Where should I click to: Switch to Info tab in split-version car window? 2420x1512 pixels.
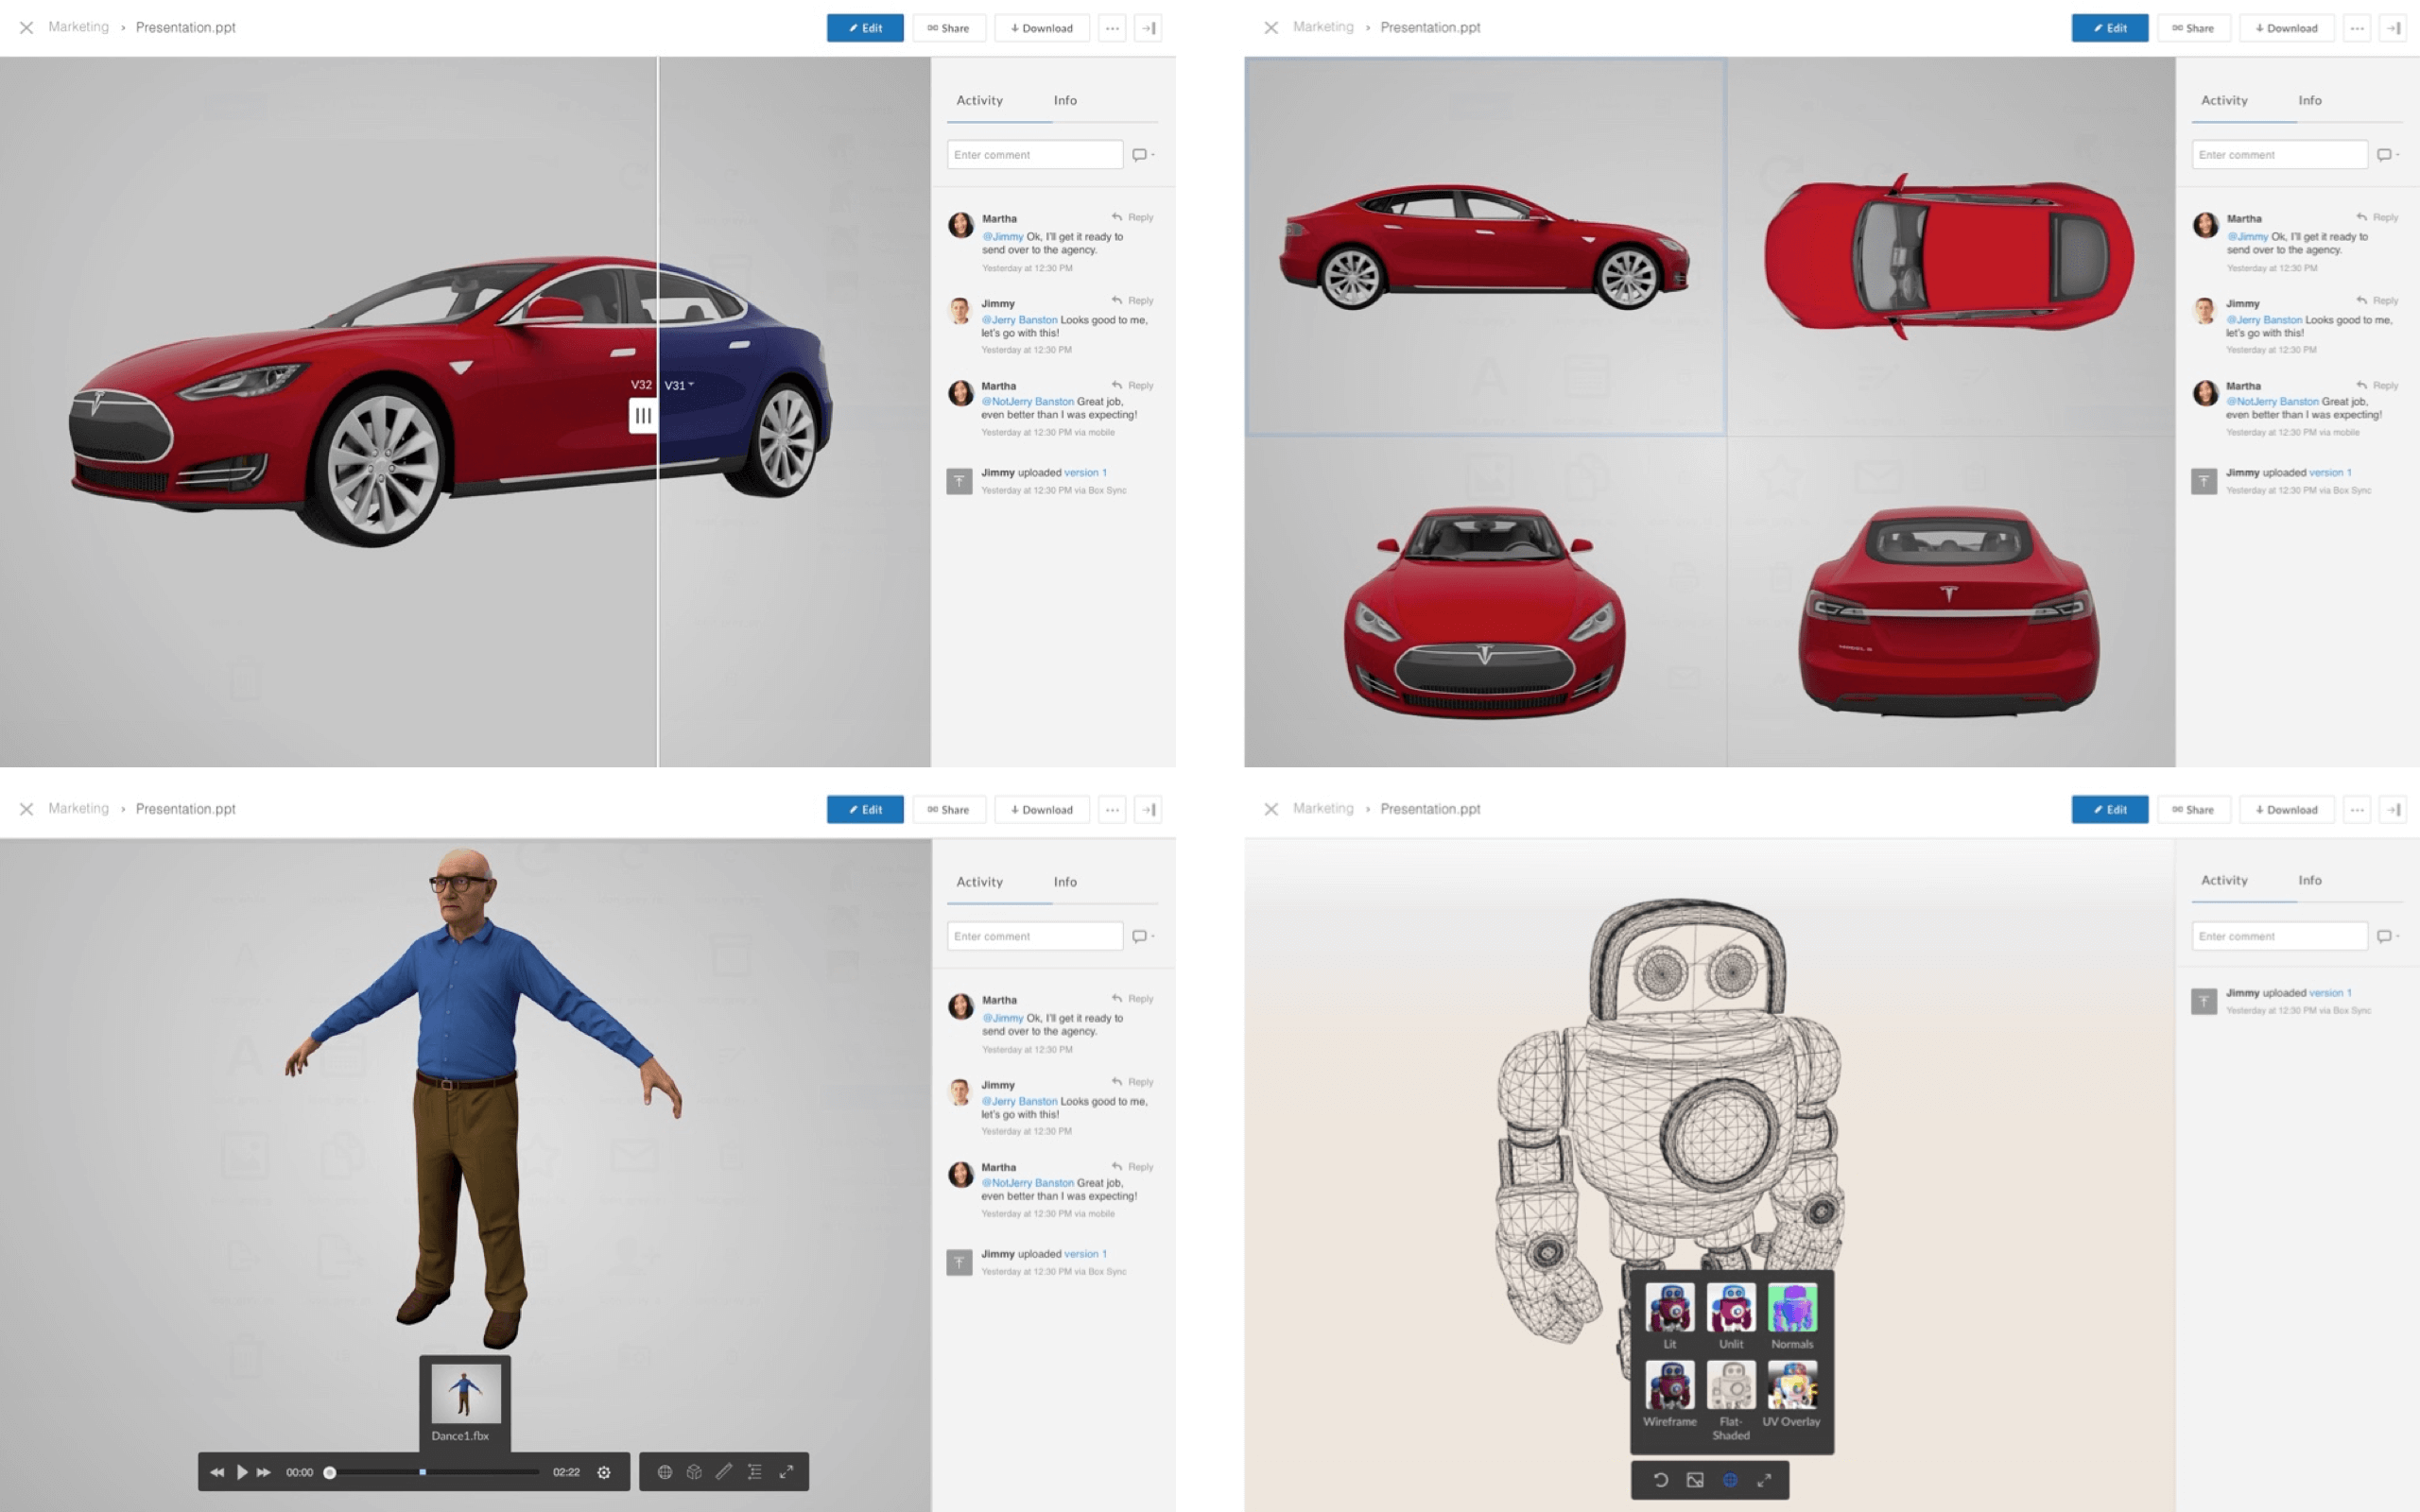(x=1065, y=100)
